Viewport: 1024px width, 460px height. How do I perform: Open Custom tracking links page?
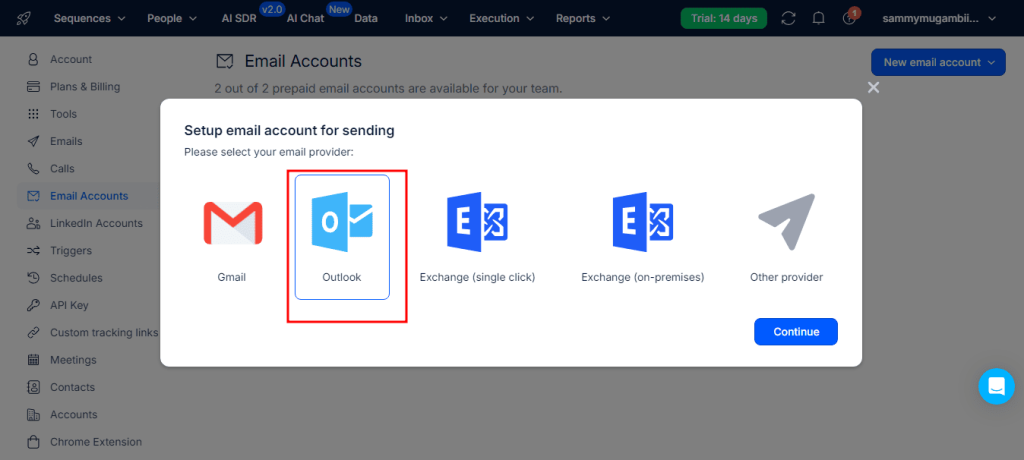pos(104,333)
